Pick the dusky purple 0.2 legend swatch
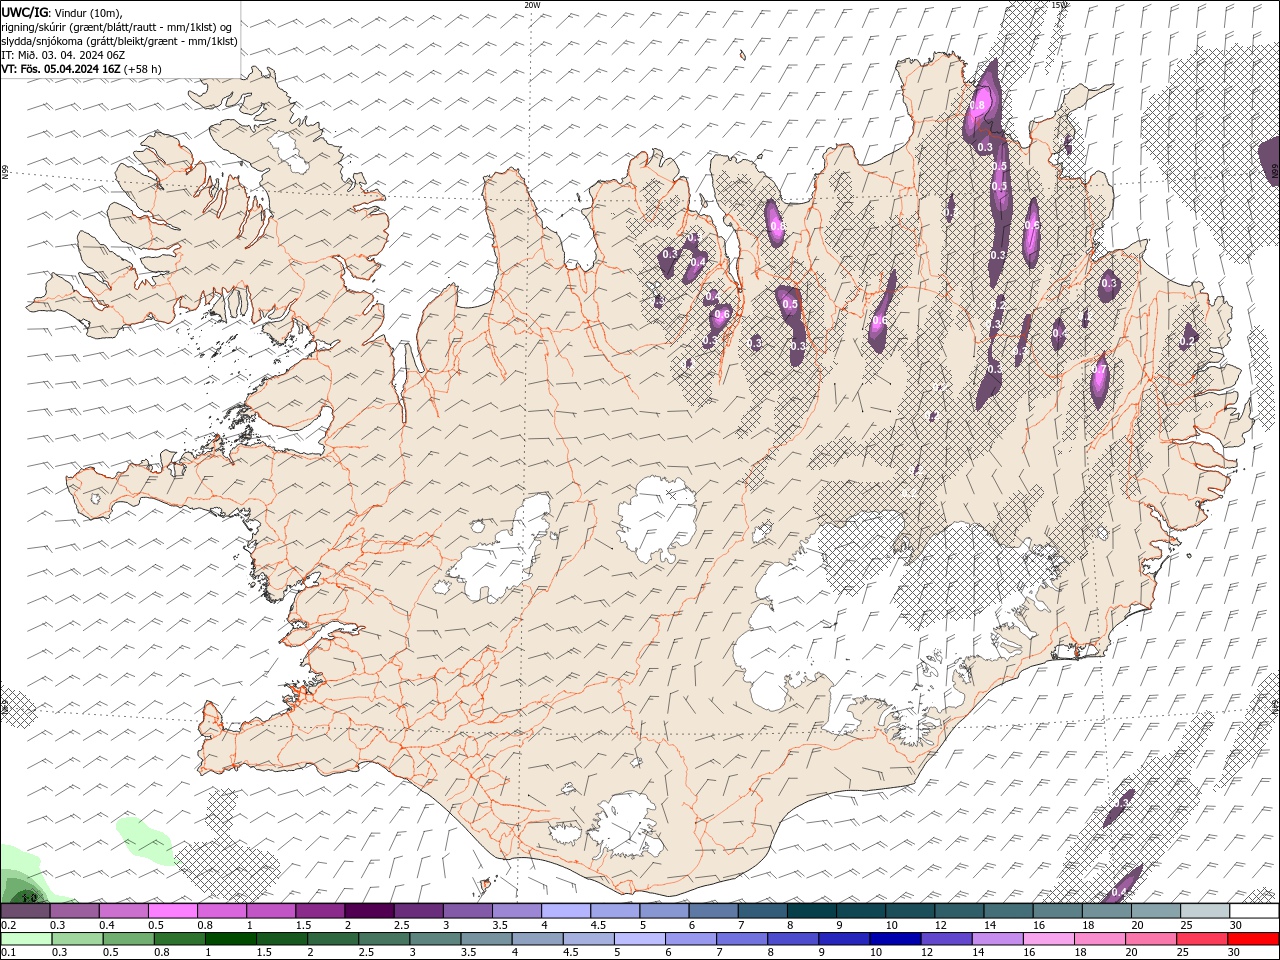This screenshot has width=1280, height=960. click(x=25, y=911)
